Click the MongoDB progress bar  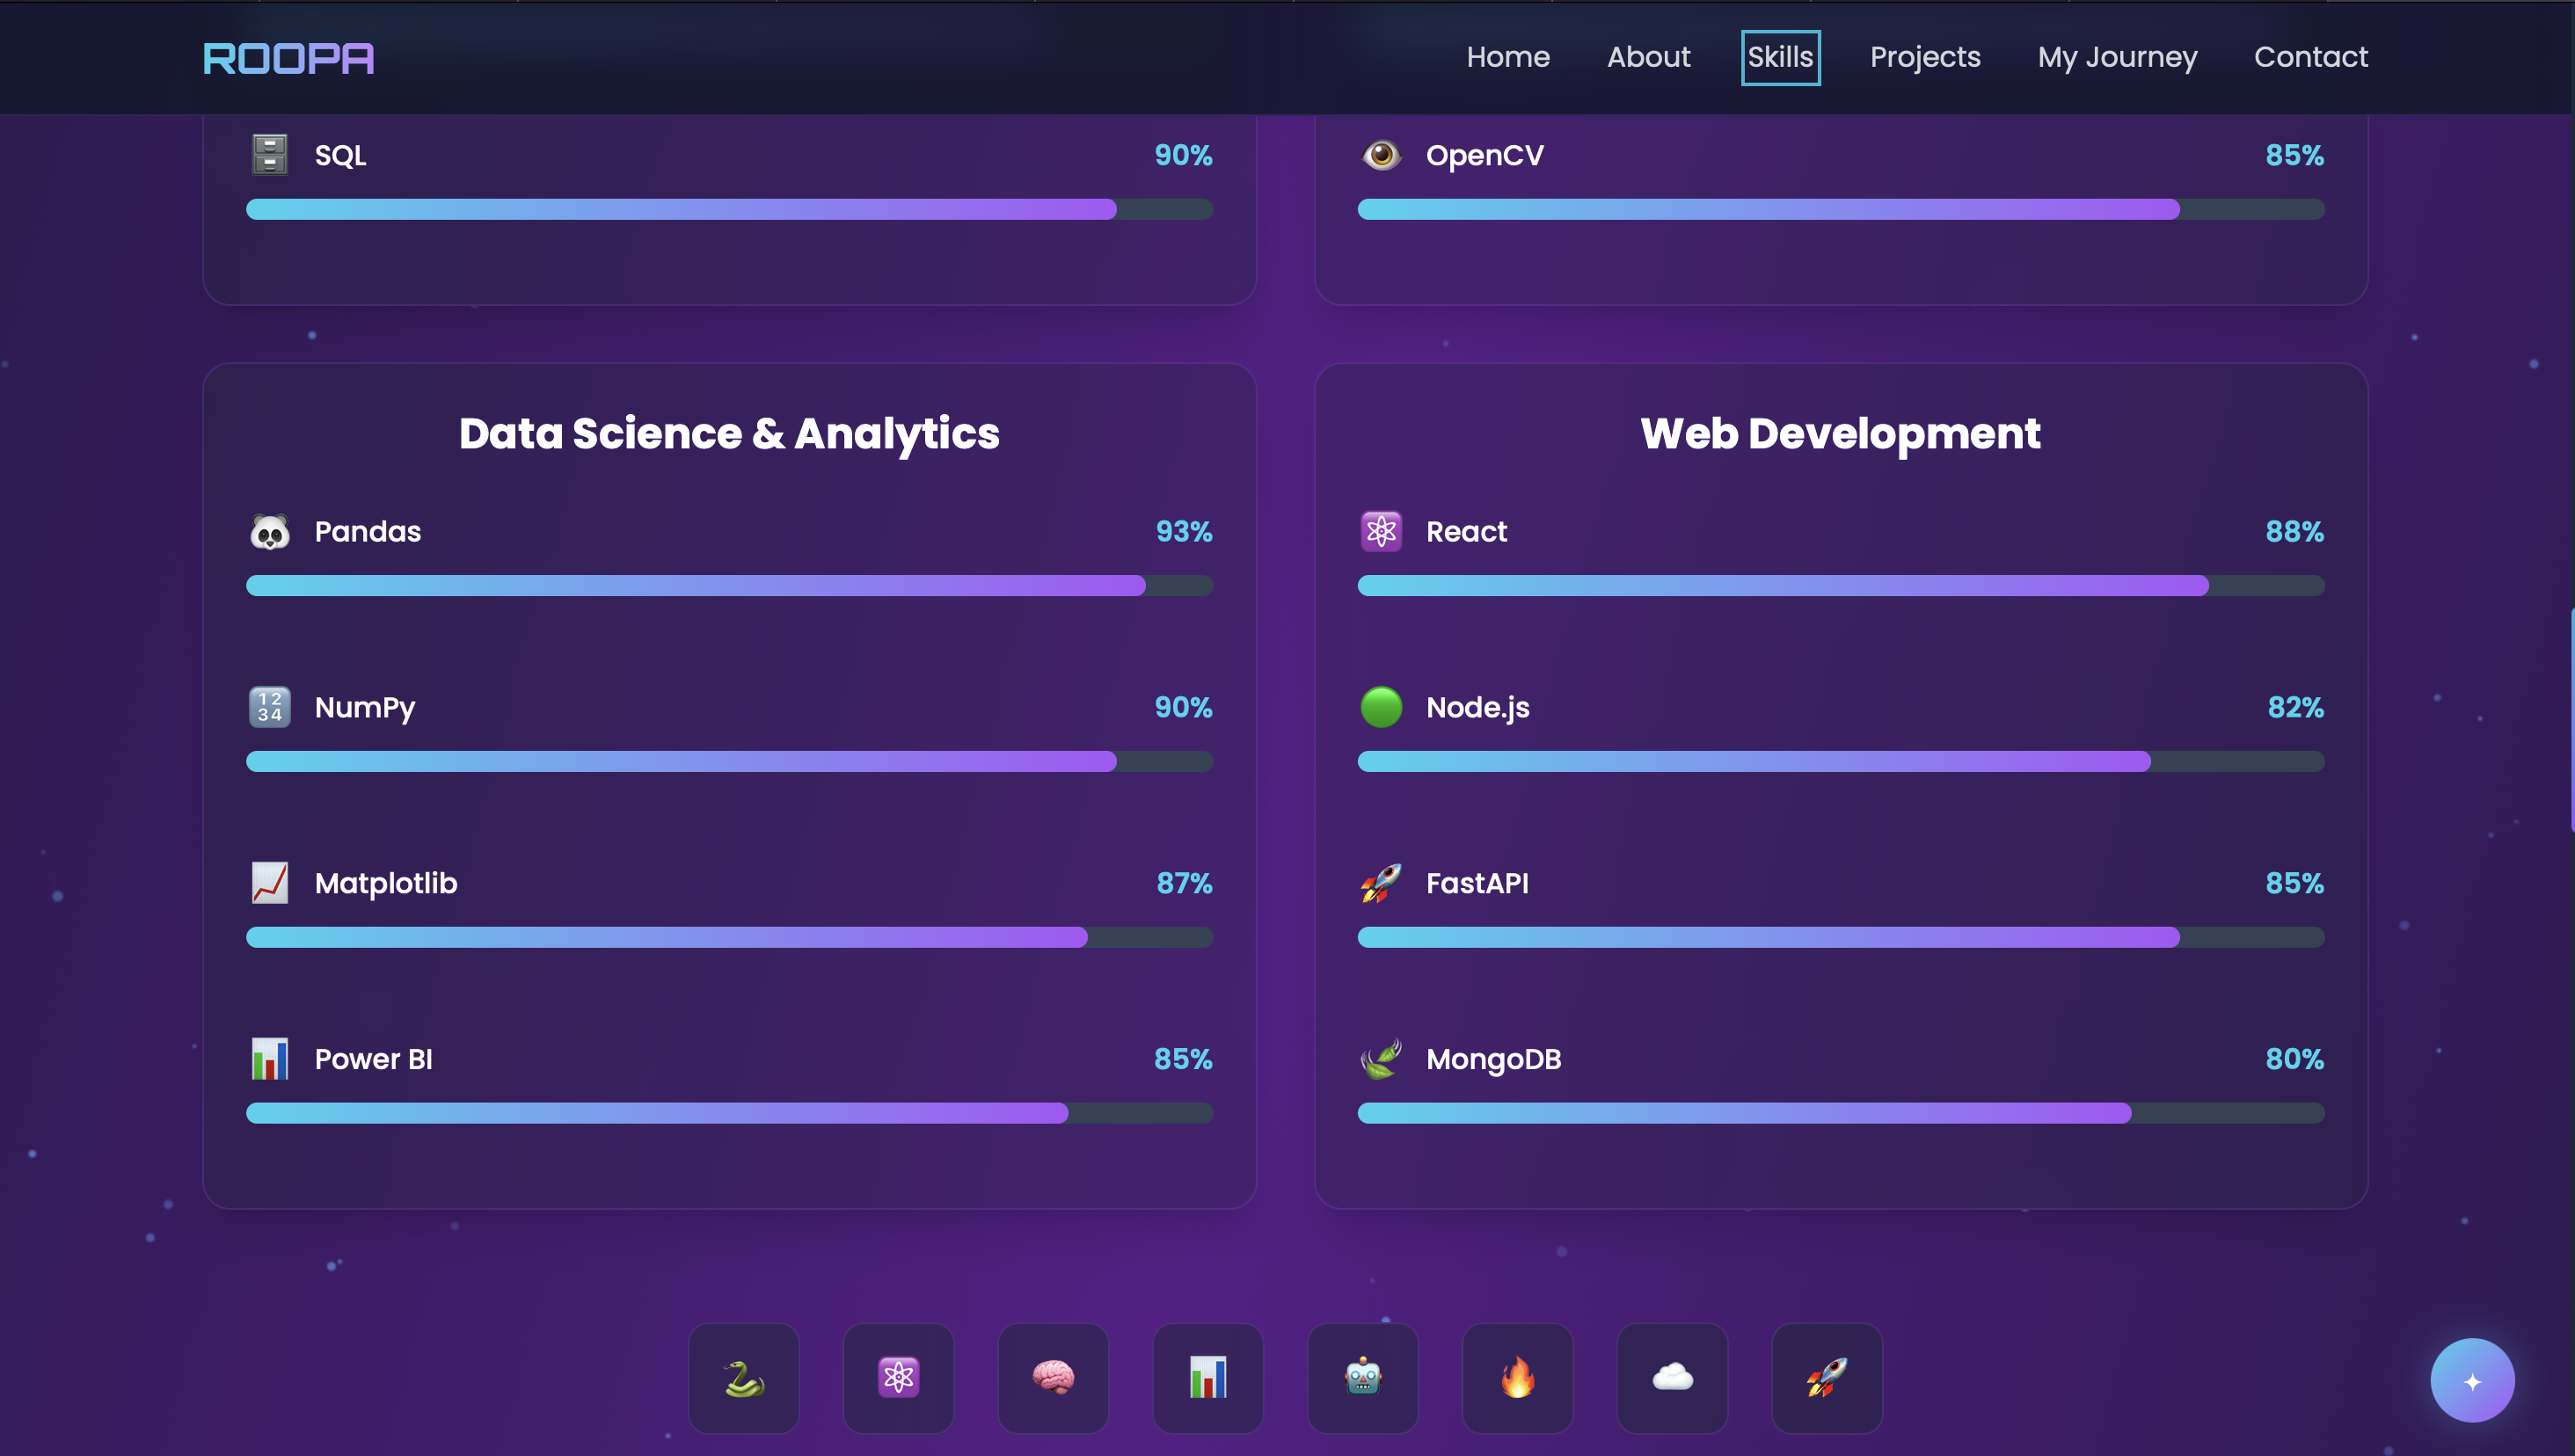click(x=1841, y=1113)
